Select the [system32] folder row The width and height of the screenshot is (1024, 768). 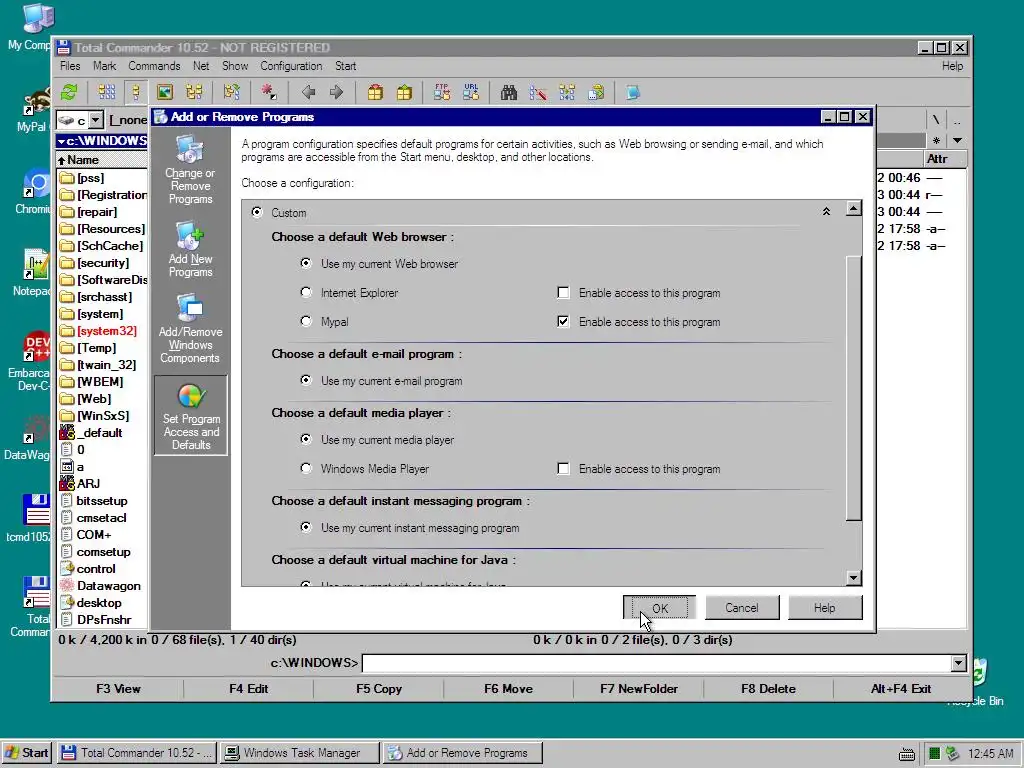click(x=102, y=331)
